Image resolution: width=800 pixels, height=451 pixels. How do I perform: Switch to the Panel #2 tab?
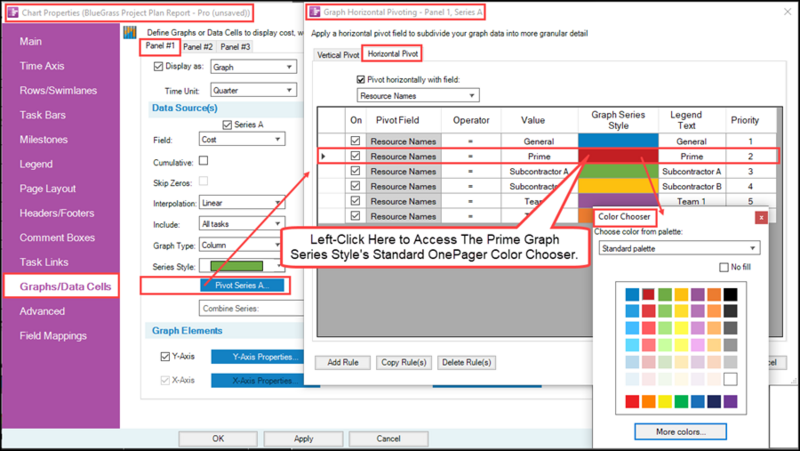pos(198,47)
